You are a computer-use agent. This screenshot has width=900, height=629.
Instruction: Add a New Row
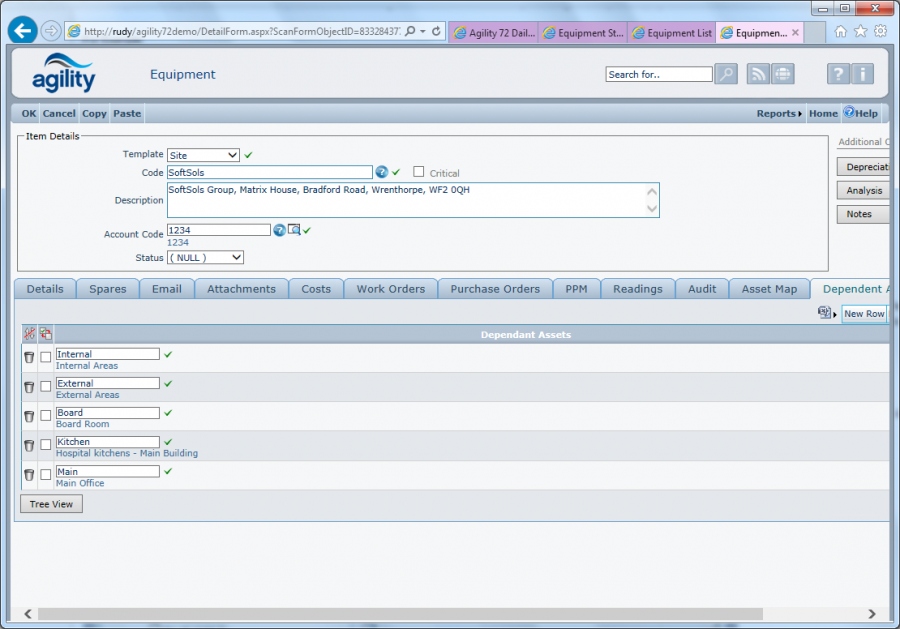[x=863, y=314]
